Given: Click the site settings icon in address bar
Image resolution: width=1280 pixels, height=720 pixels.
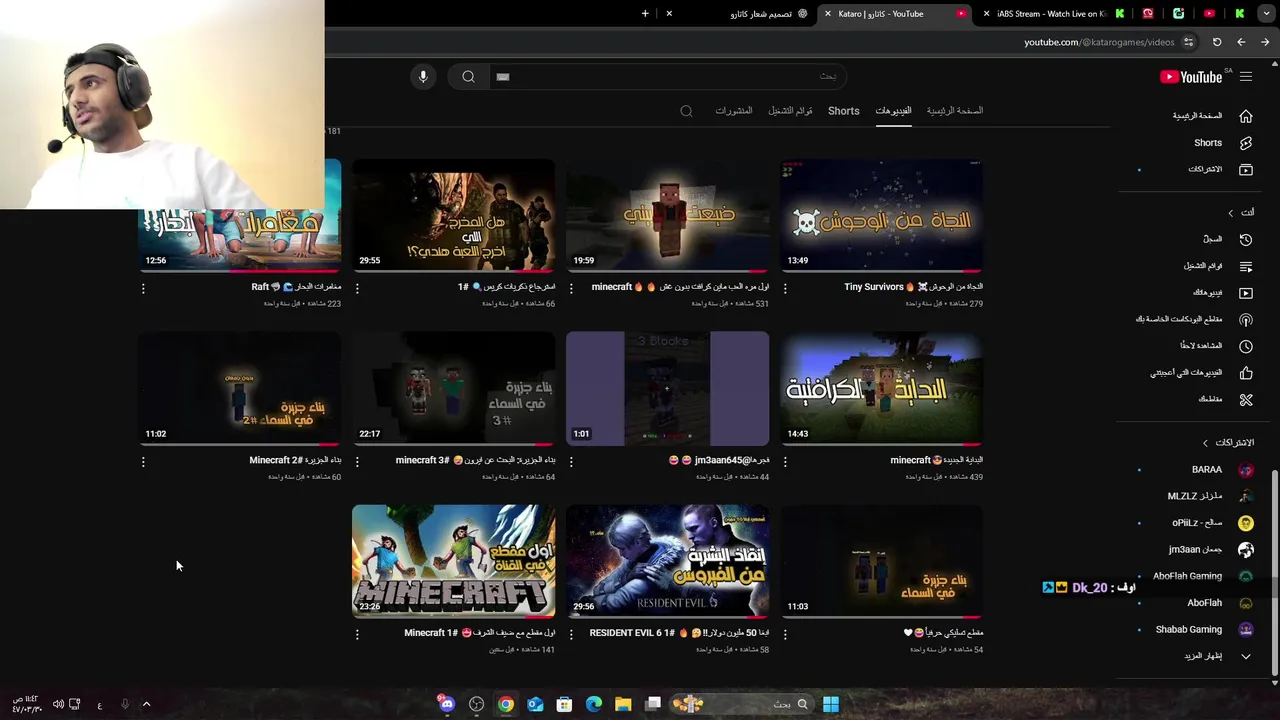Looking at the screenshot, I should click(1188, 42).
